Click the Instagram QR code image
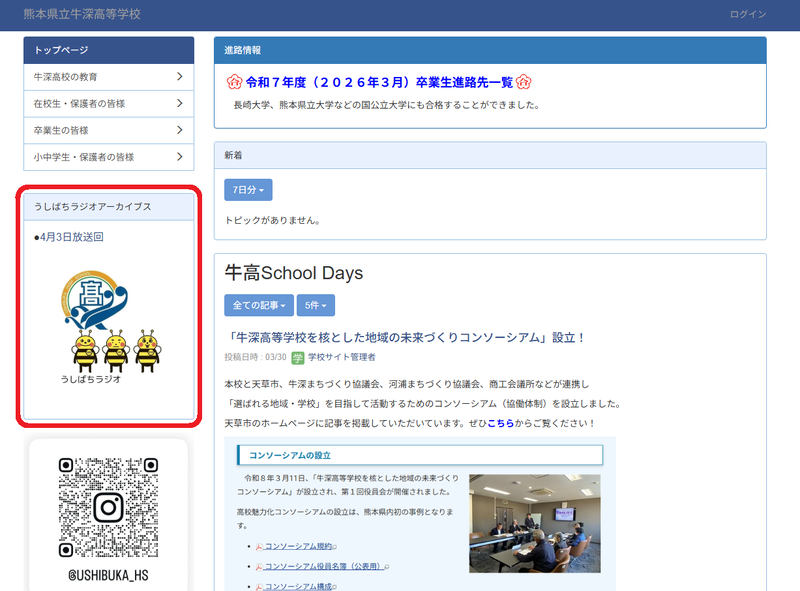This screenshot has width=800, height=591. coord(108,507)
